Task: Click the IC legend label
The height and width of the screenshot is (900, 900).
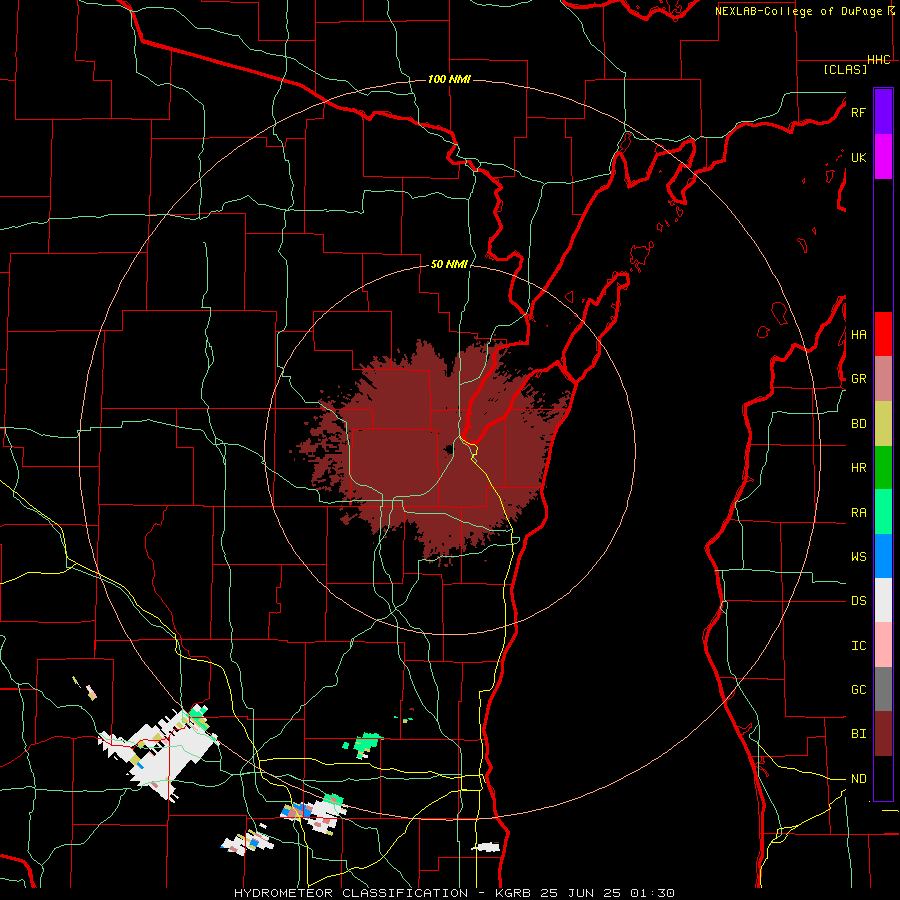Action: point(859,645)
